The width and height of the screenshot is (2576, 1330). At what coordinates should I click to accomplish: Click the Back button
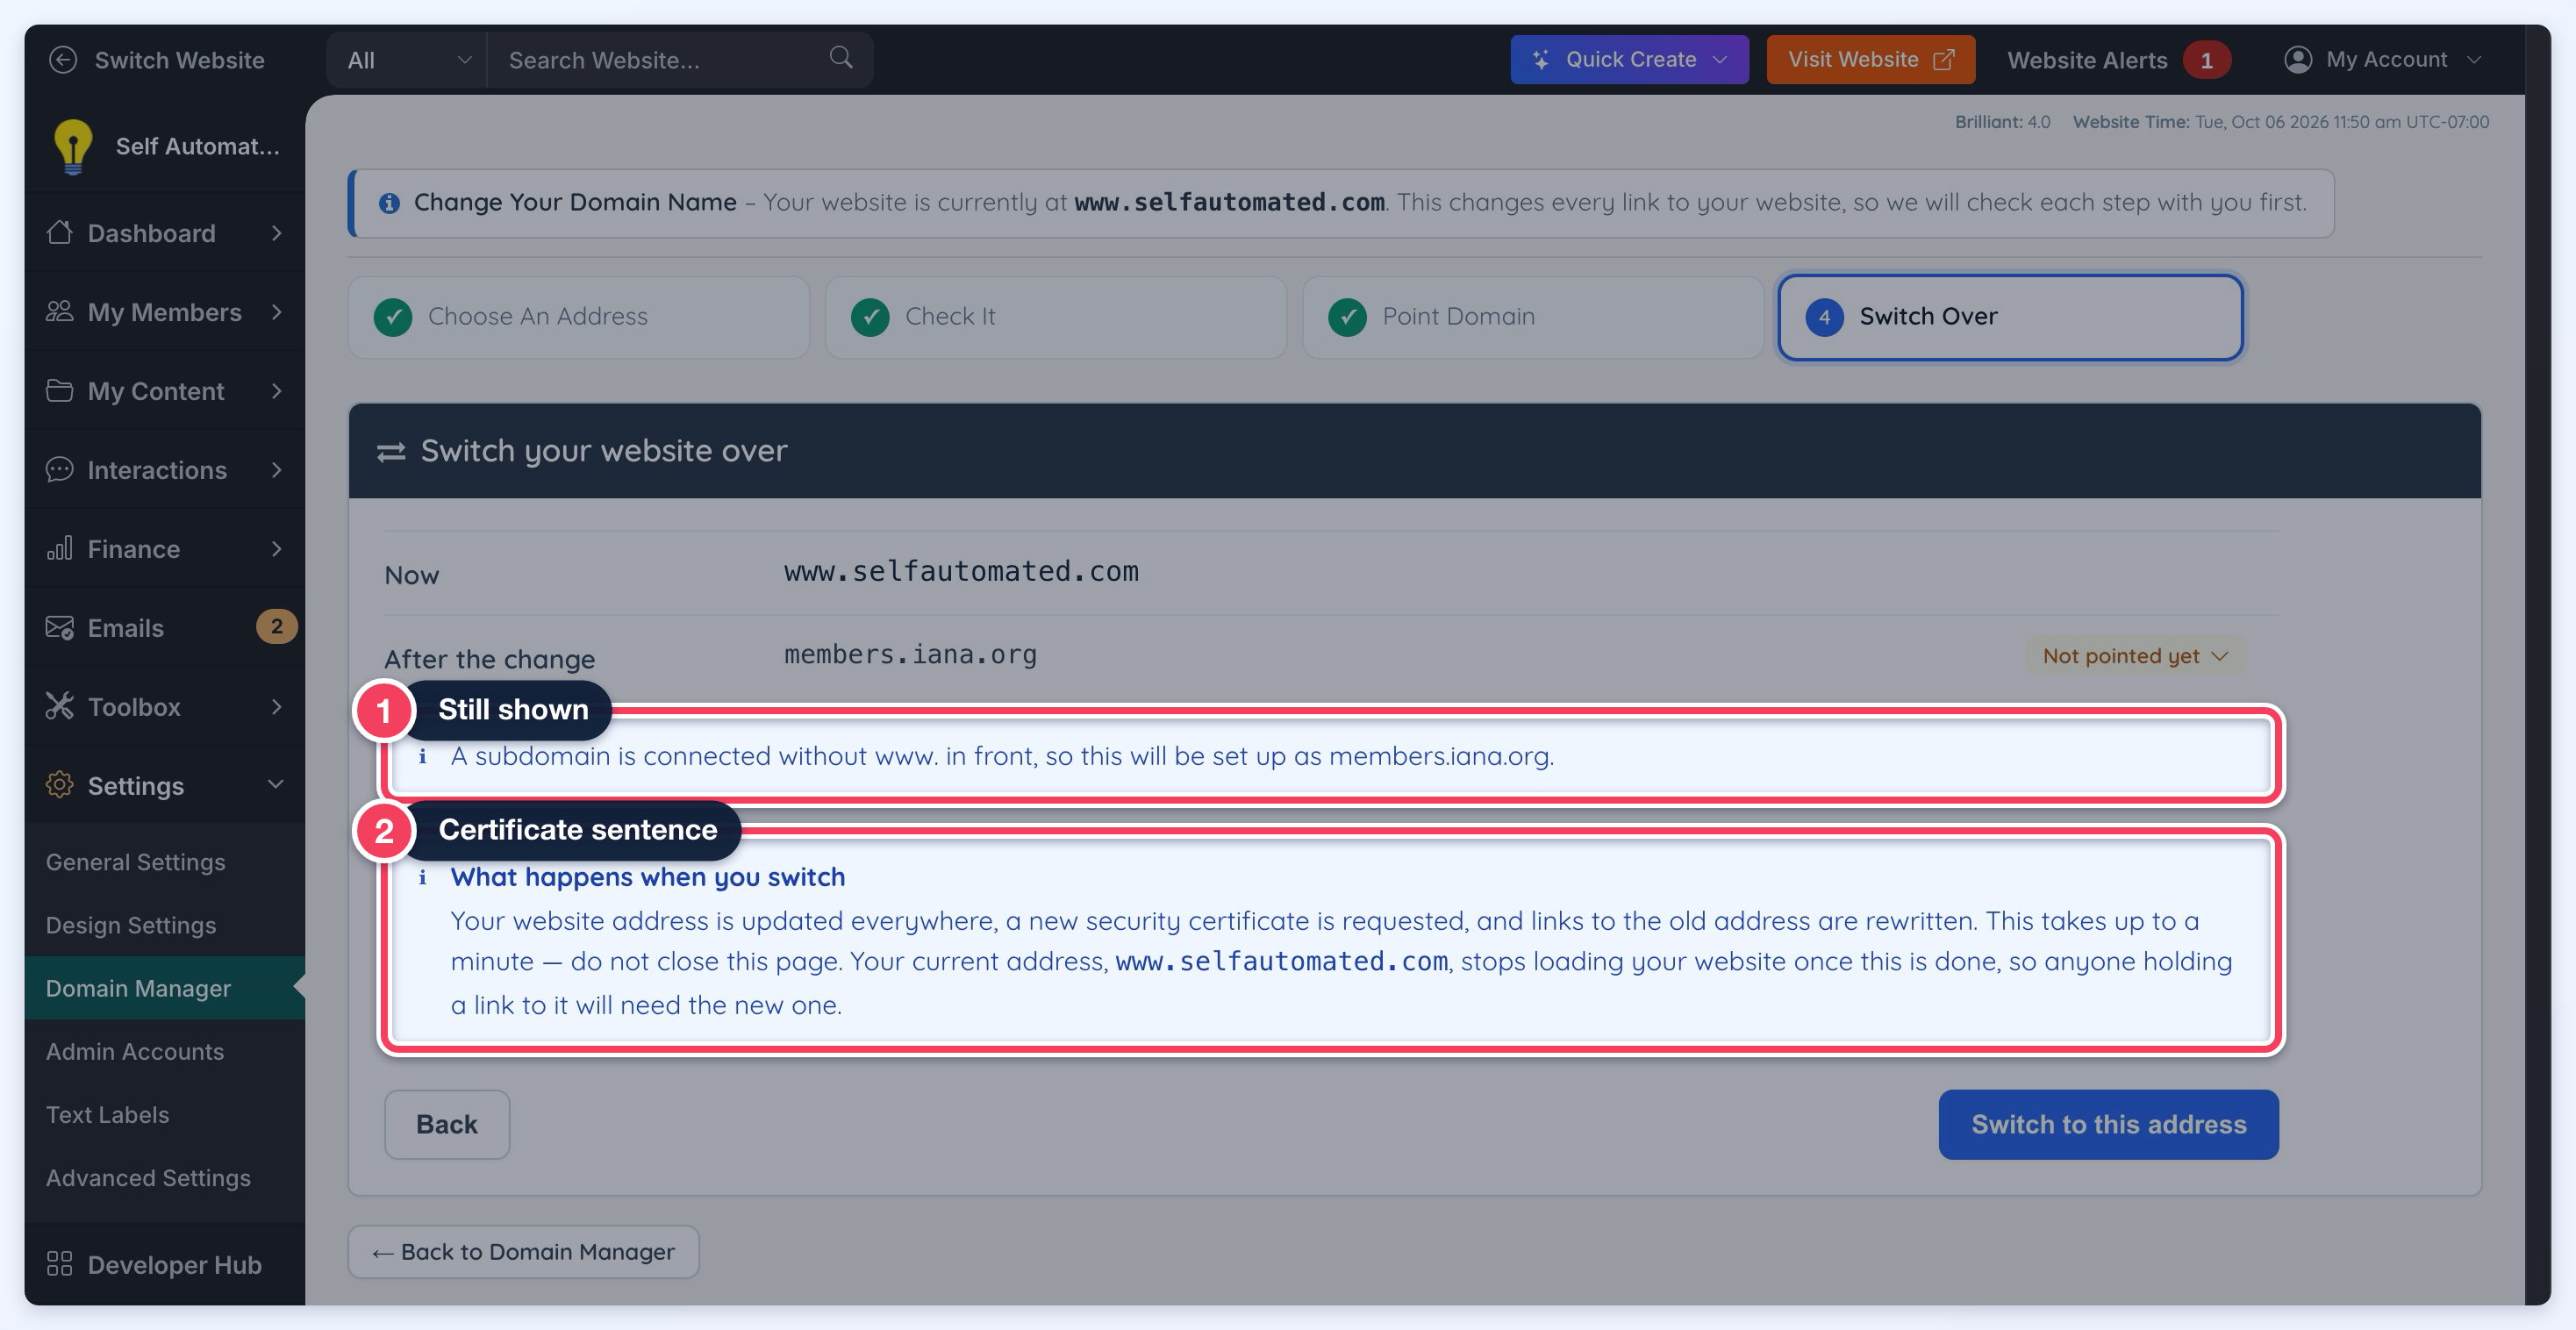pyautogui.click(x=447, y=1124)
